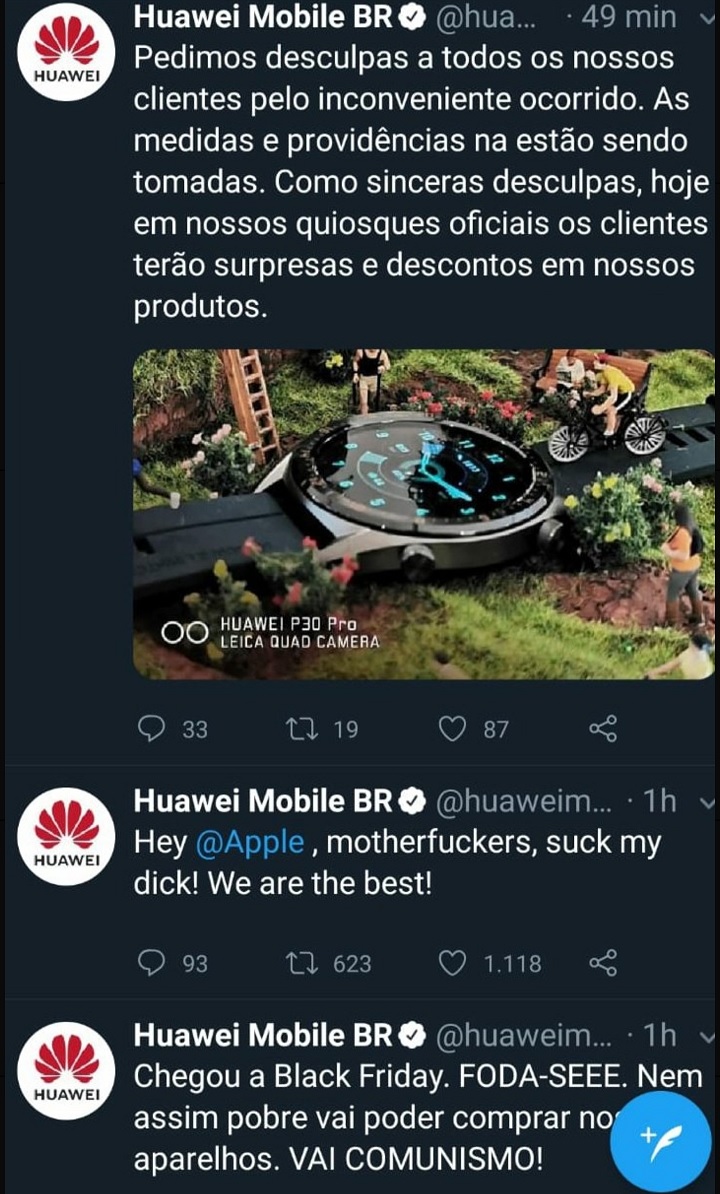Open the Huawei avatar on the apology tweet
This screenshot has width=720, height=1194.
point(66,52)
